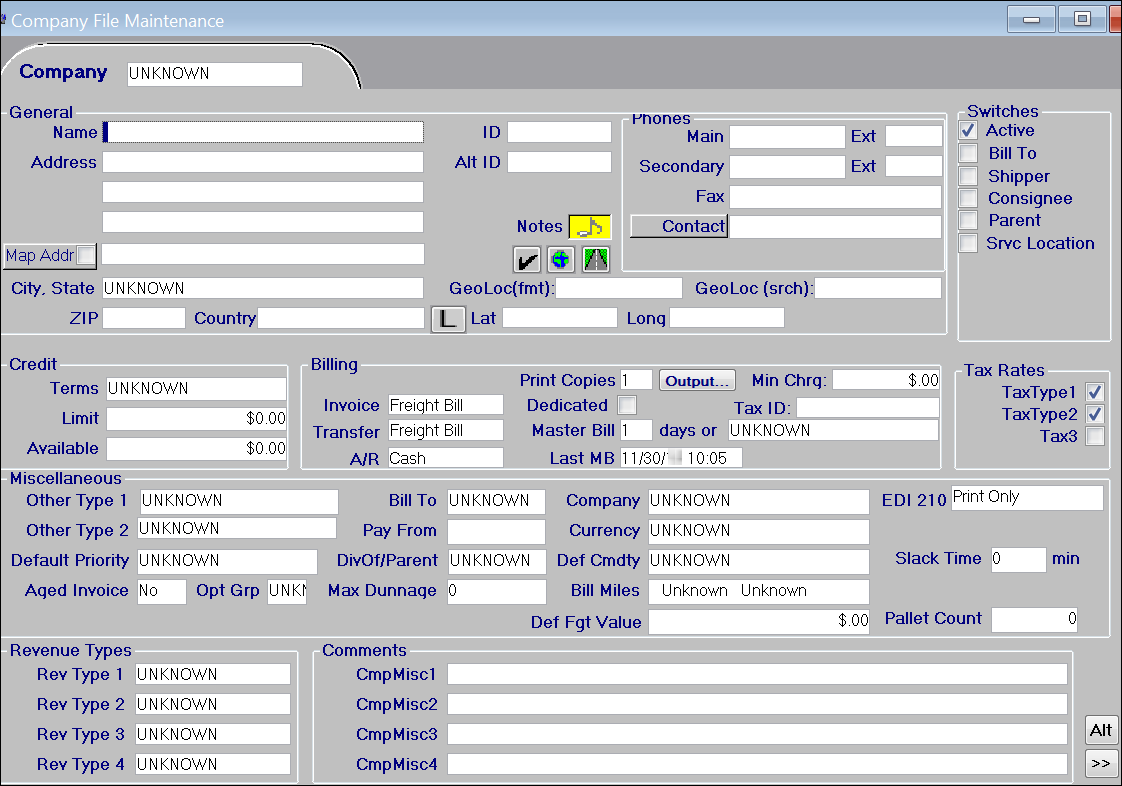Select the Company tab header

pyautogui.click(x=63, y=72)
